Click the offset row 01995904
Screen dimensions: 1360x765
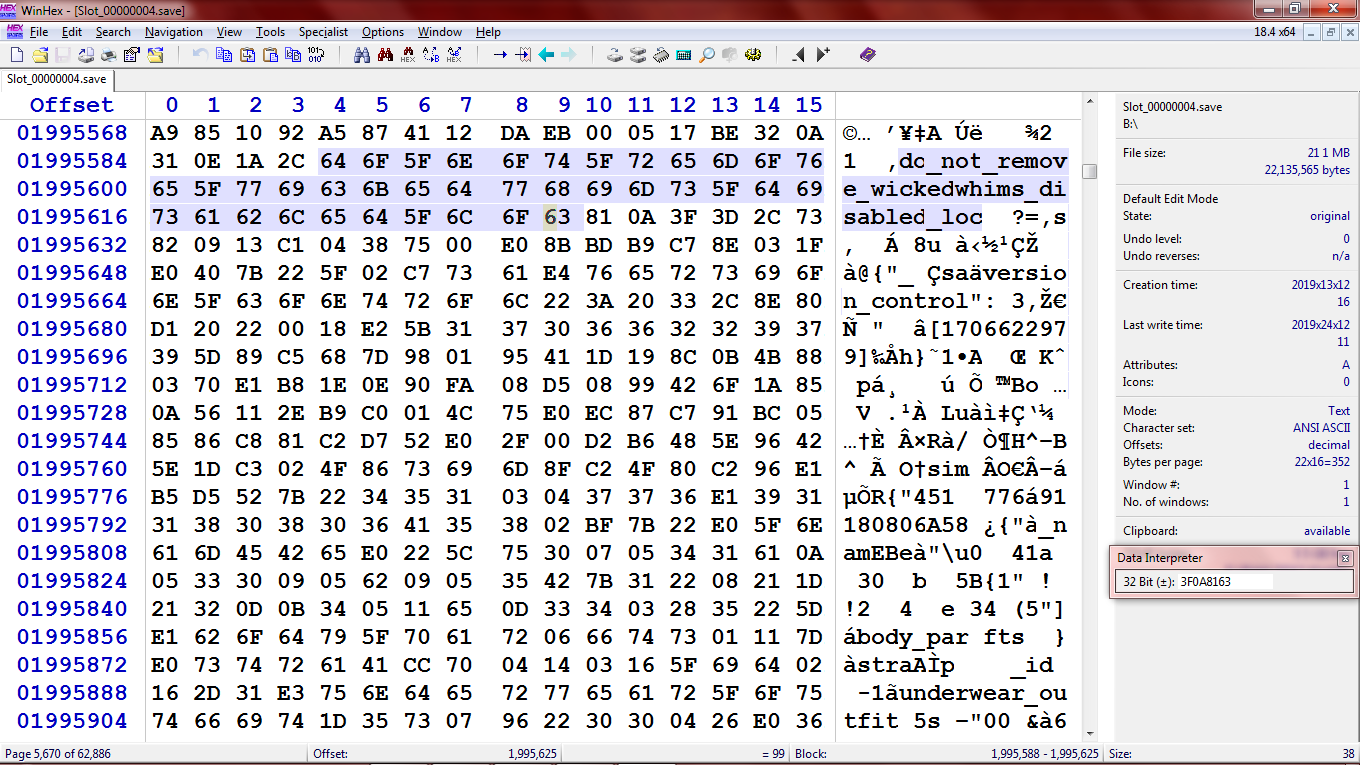click(72, 721)
